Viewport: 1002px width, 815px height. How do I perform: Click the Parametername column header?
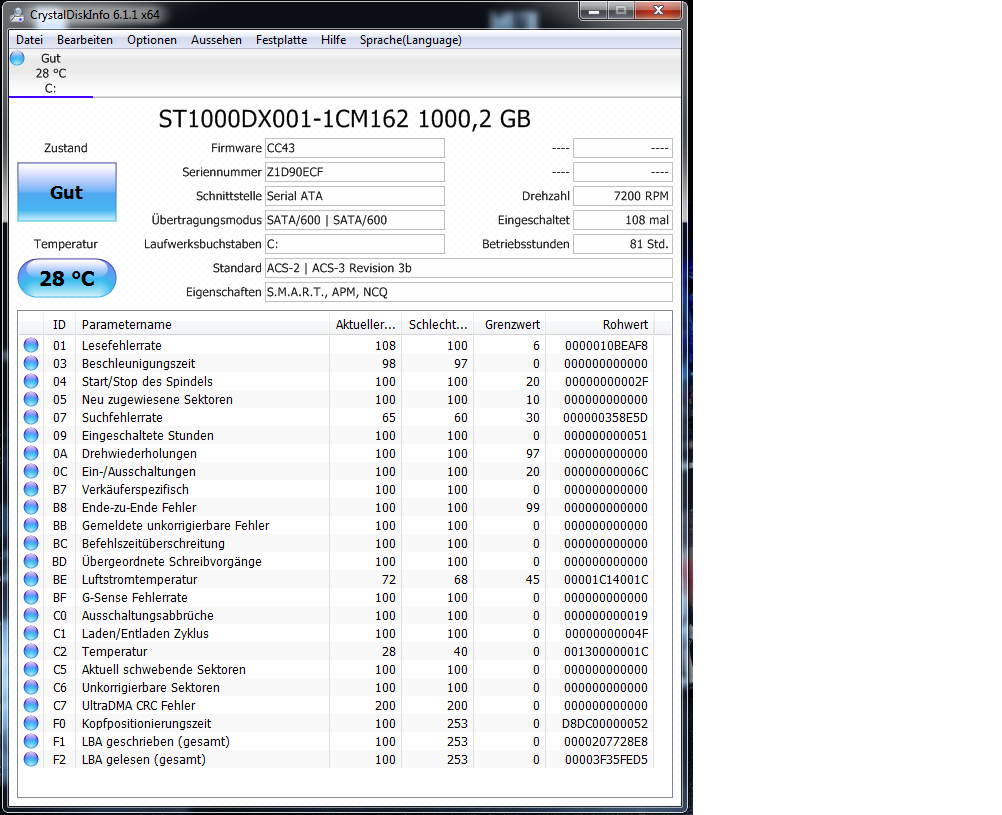click(202, 325)
